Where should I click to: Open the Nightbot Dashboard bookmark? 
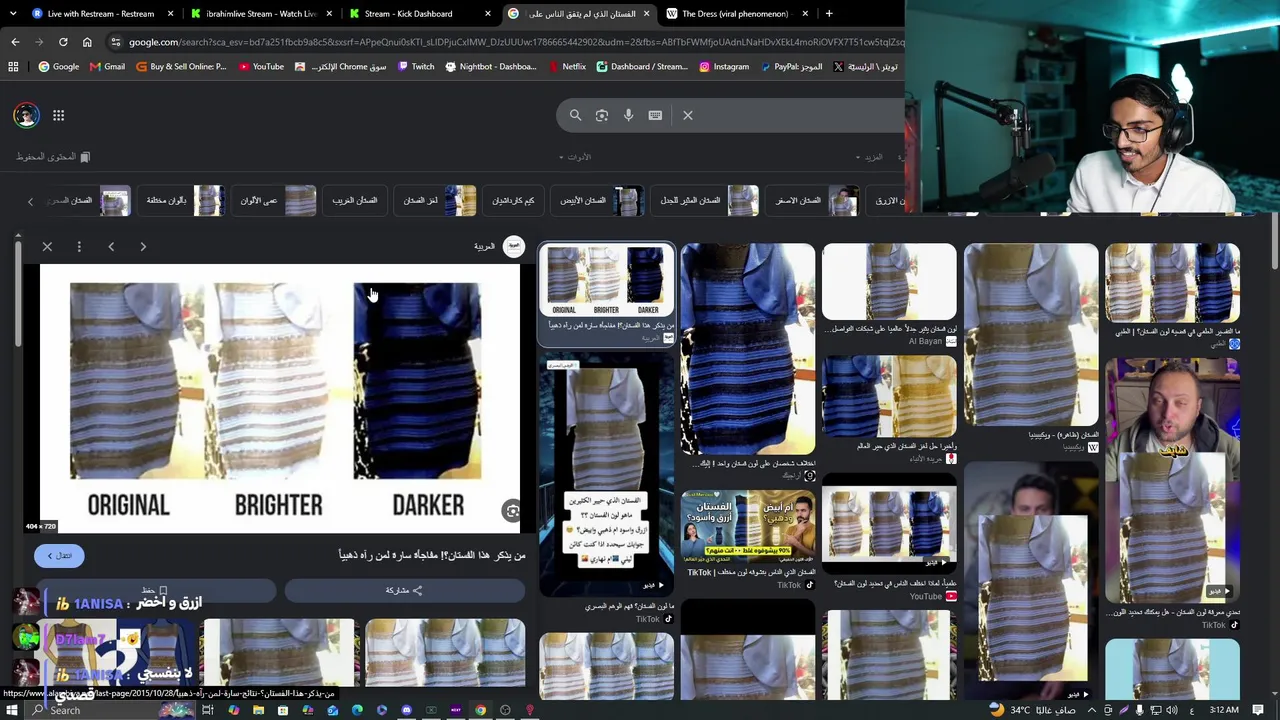(x=491, y=67)
